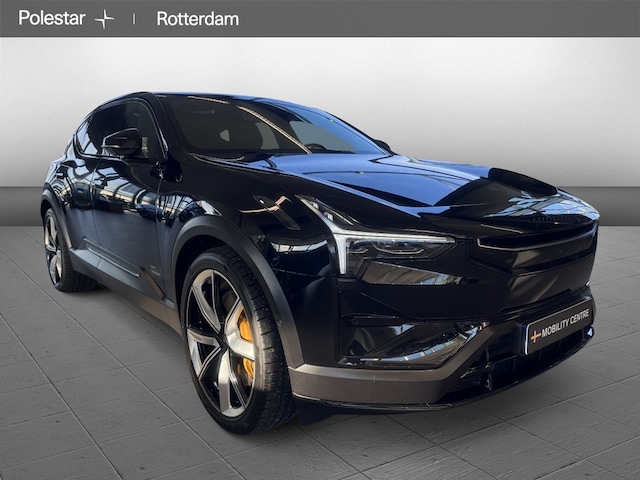Click the Polestar star logo icon
Viewport: 640px width, 480px height.
(x=104, y=19)
